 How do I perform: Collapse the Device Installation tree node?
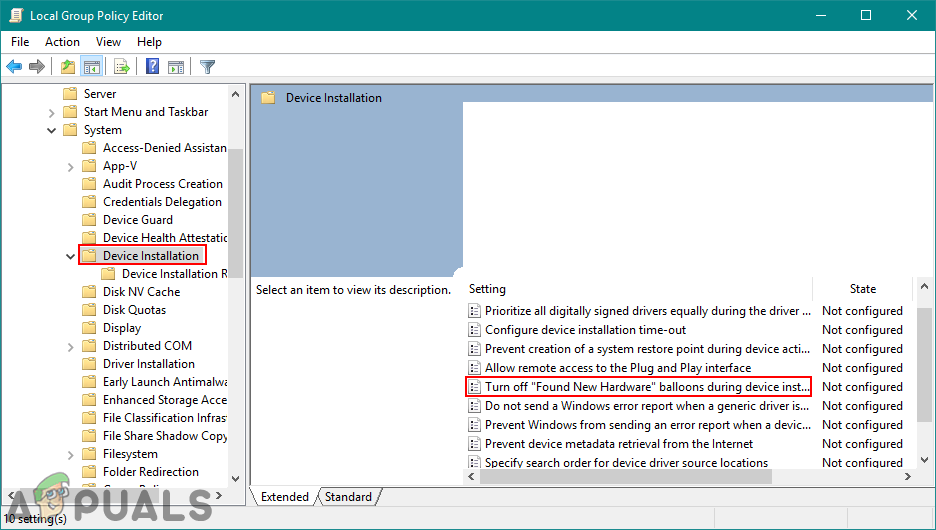[x=70, y=256]
